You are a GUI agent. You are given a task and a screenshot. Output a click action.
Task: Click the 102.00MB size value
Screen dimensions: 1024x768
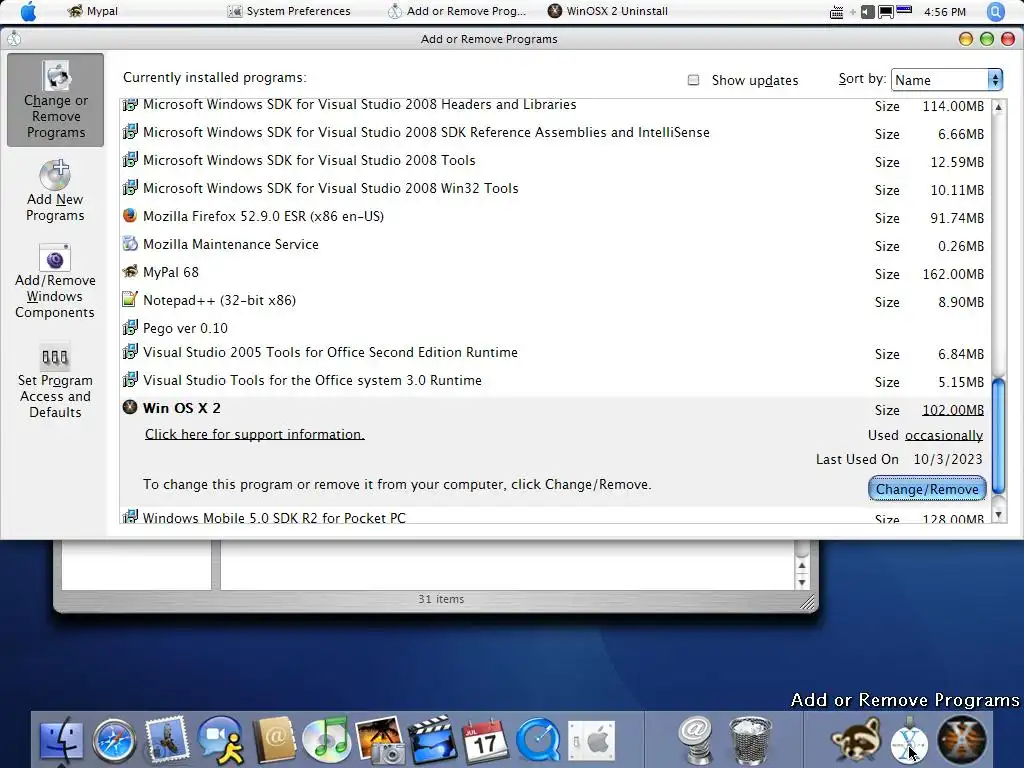[x=953, y=410]
